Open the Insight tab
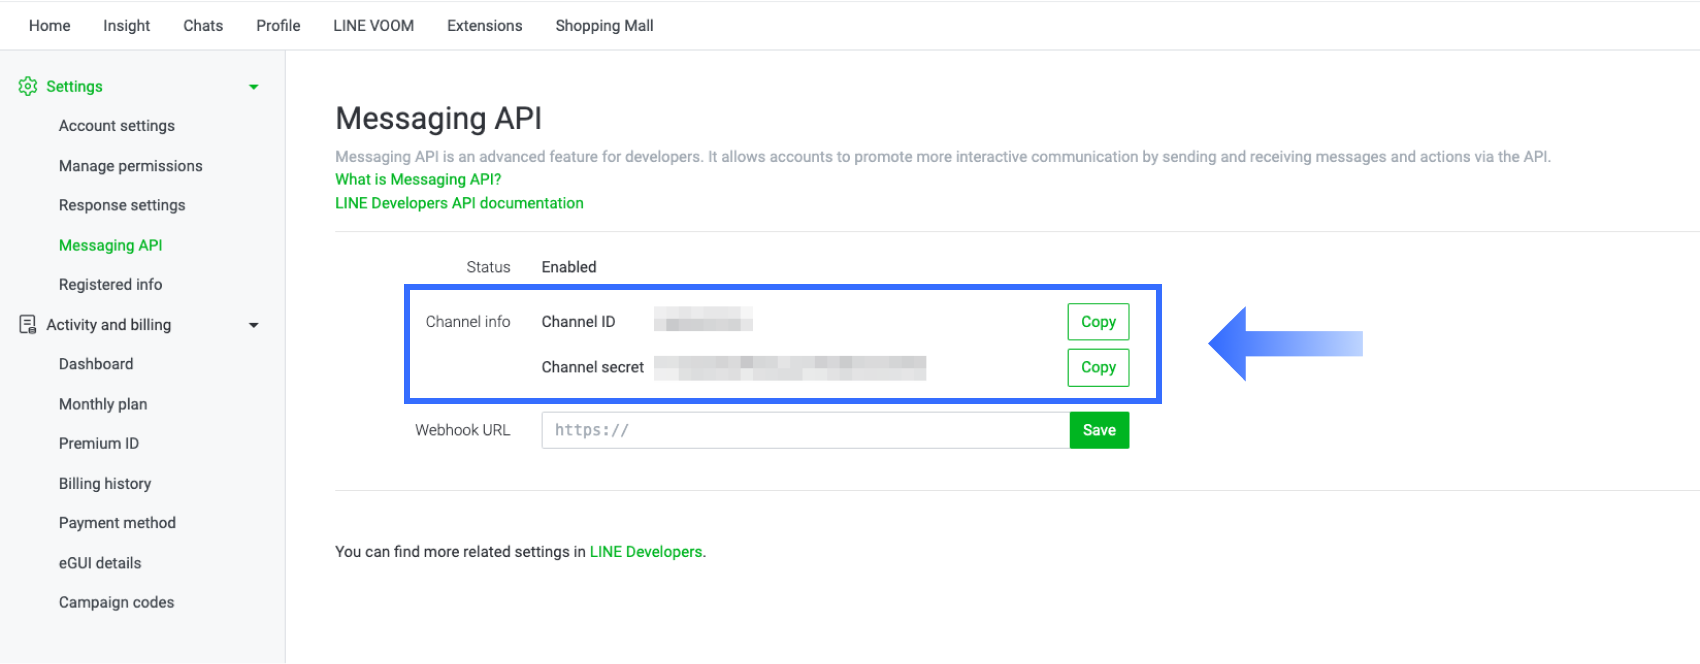 coord(127,26)
